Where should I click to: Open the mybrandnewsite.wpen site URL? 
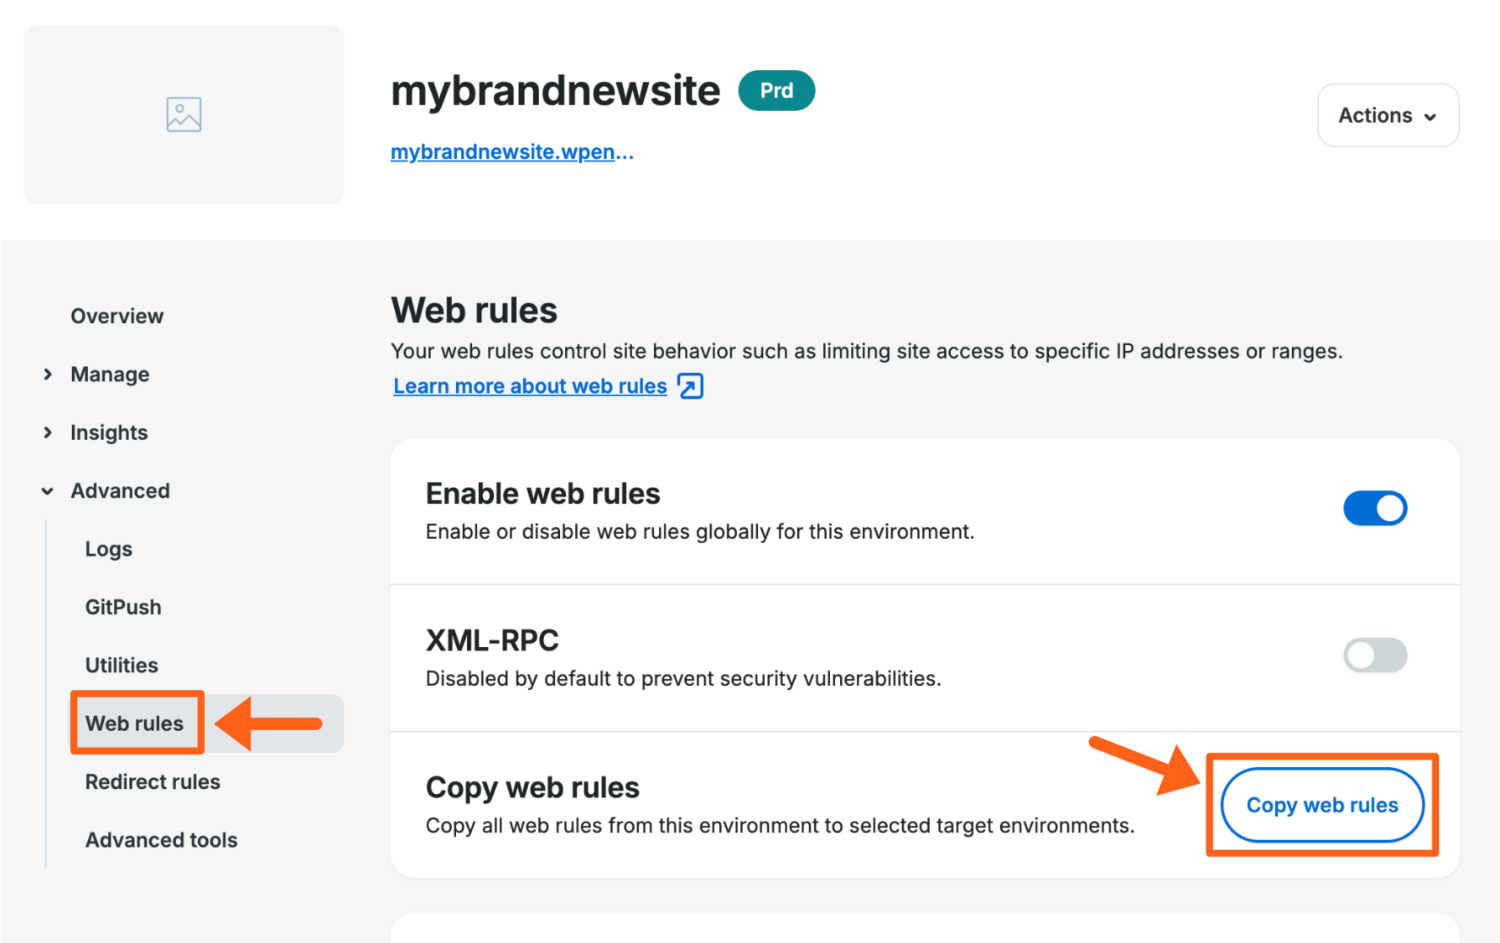pos(511,151)
